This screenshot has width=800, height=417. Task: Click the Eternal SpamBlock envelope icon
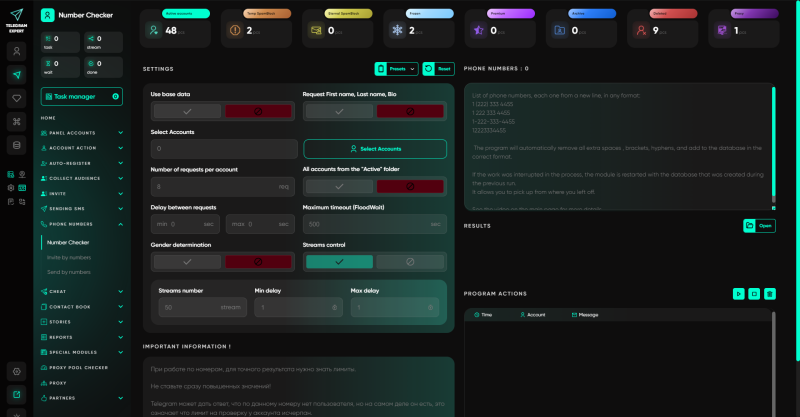[316, 31]
